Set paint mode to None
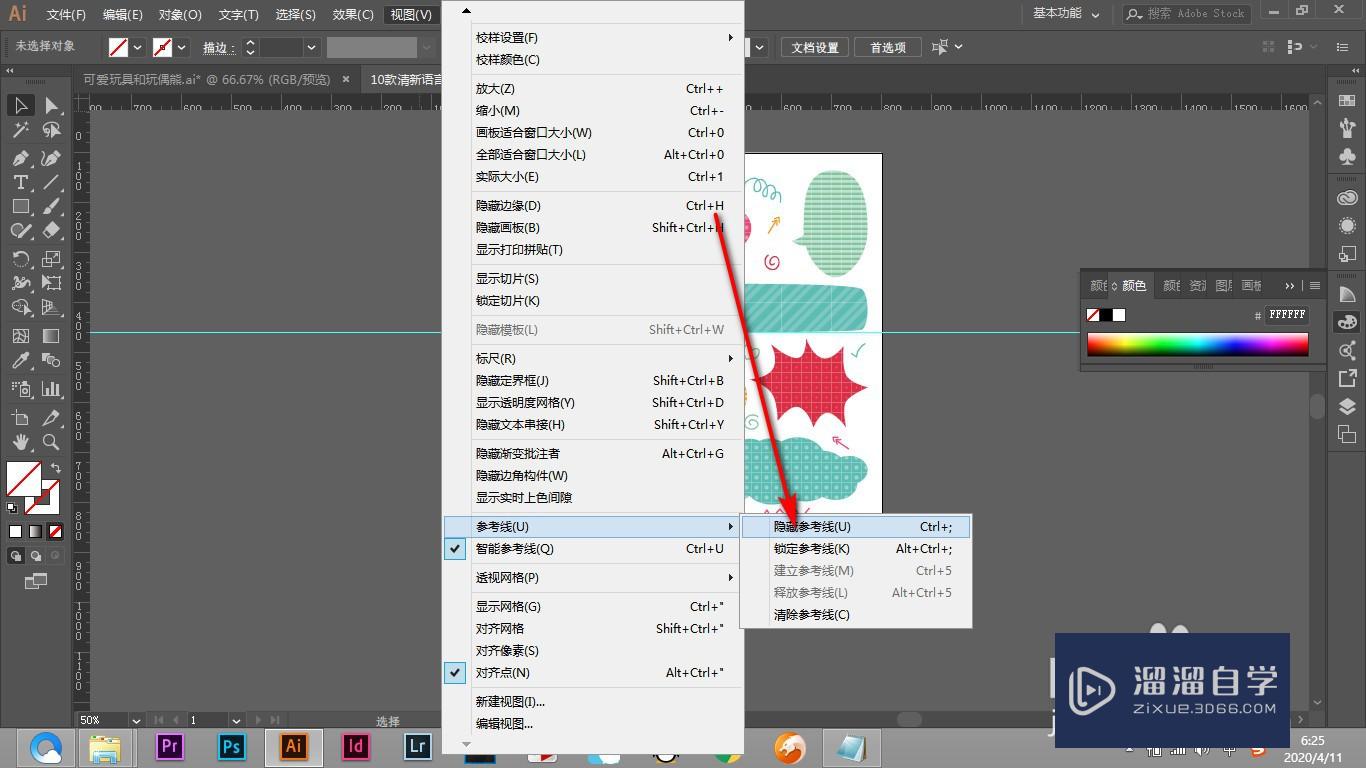 point(56,532)
